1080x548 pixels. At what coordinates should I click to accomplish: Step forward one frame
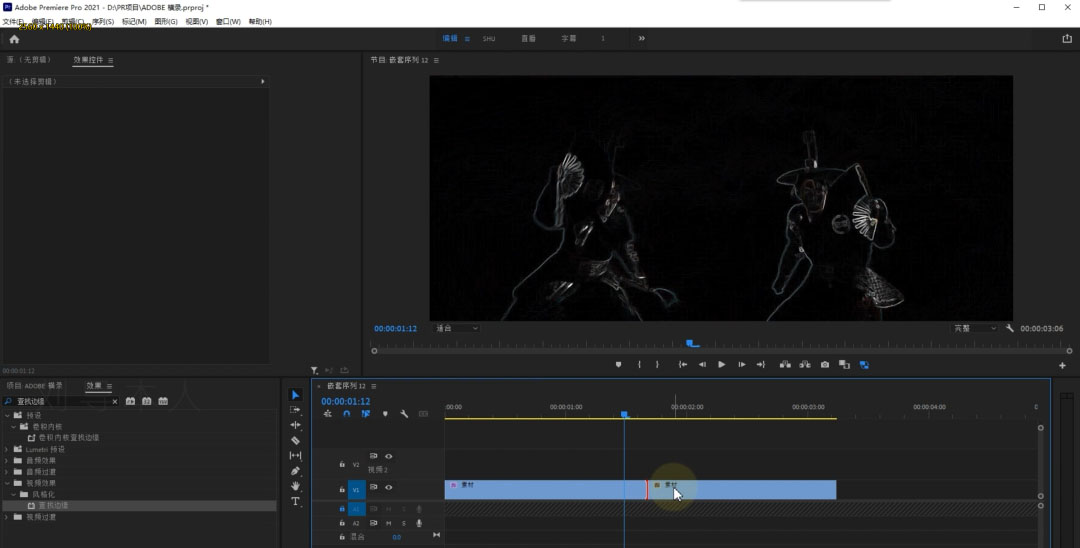[x=741, y=365]
